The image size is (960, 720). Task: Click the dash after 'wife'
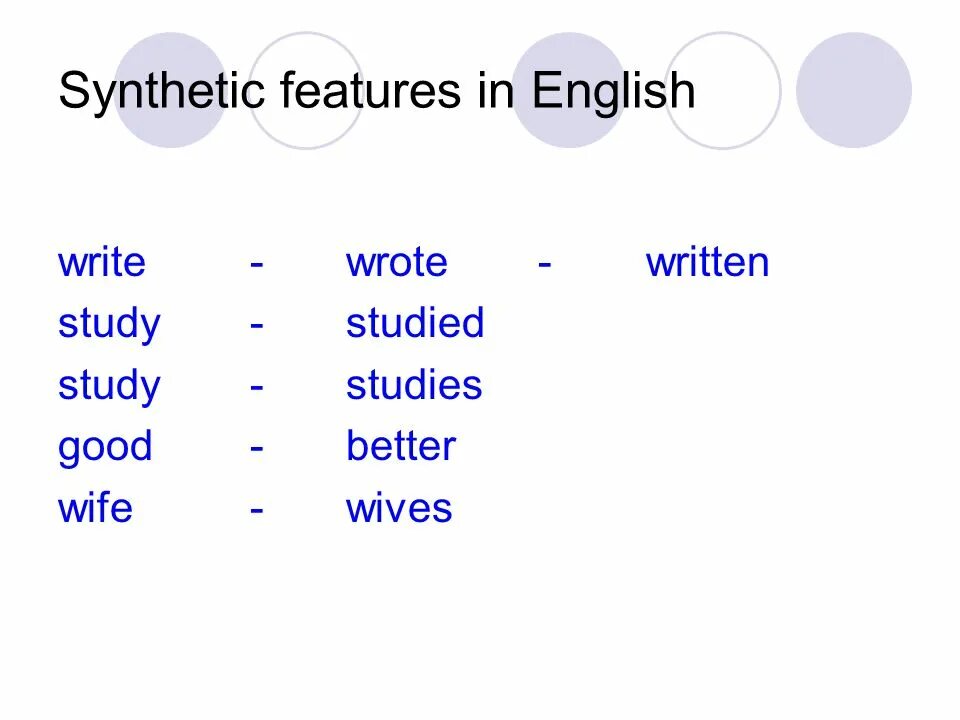point(257,510)
